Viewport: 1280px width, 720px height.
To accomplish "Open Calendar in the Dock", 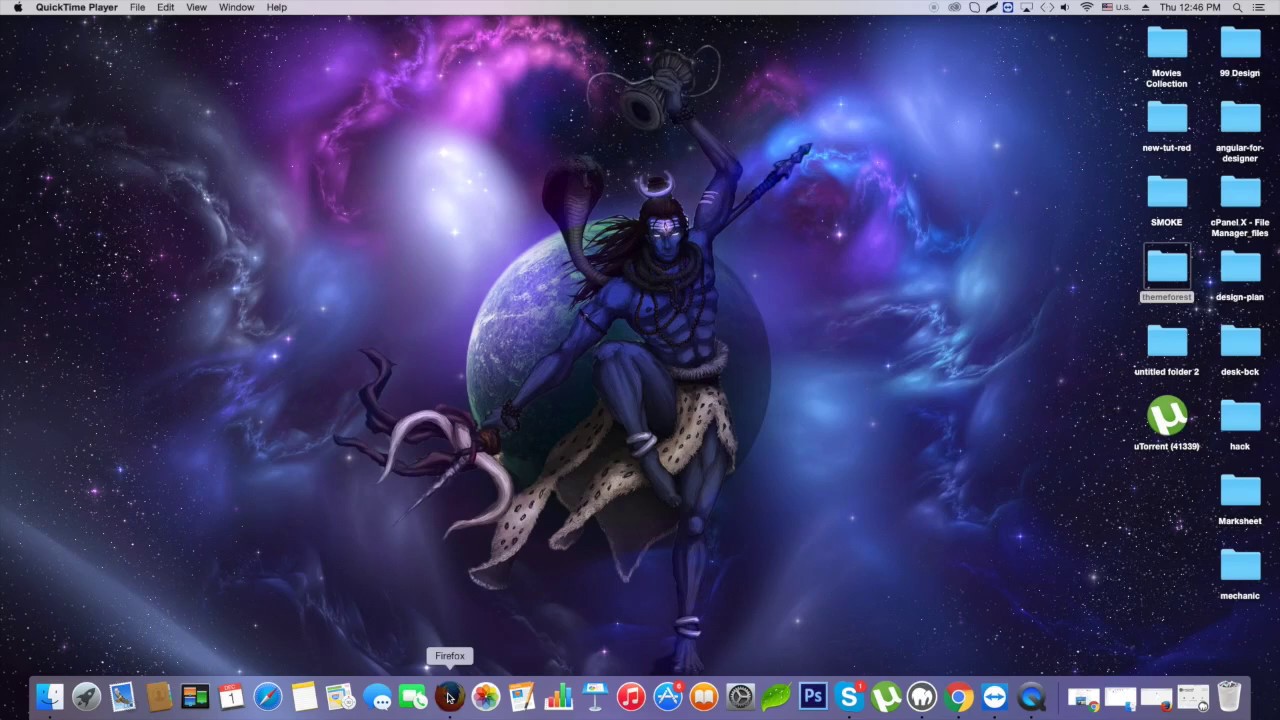I will coord(231,696).
